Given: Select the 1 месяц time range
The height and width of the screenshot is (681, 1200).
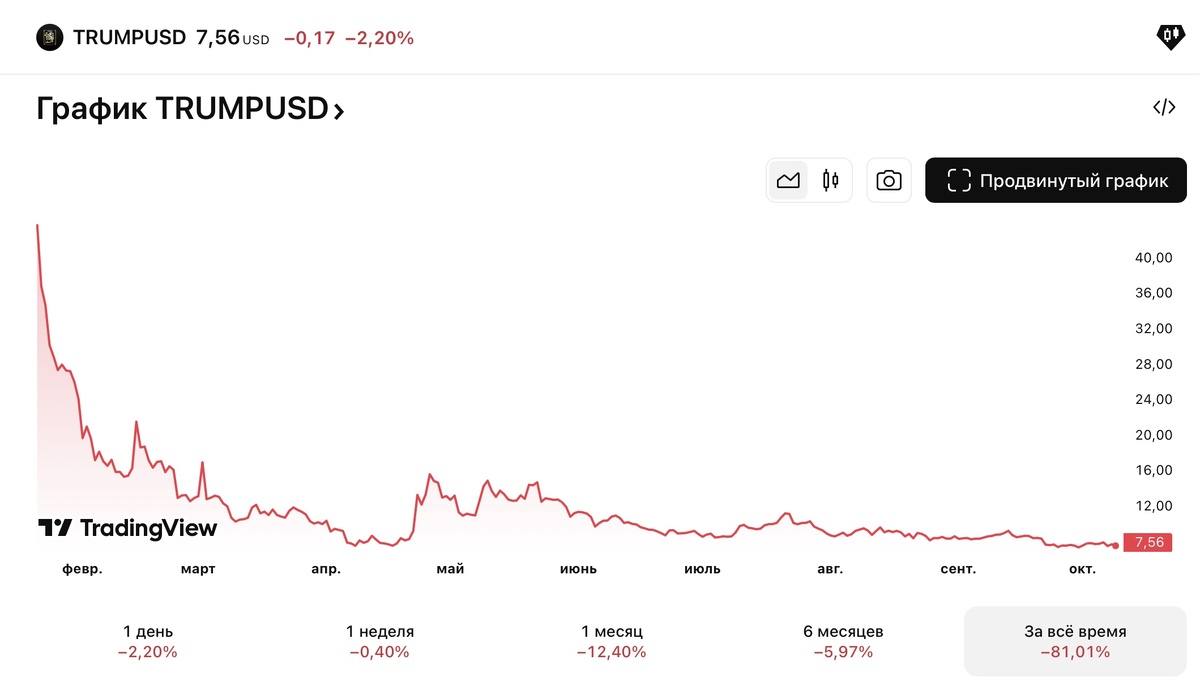Looking at the screenshot, I should [611, 641].
